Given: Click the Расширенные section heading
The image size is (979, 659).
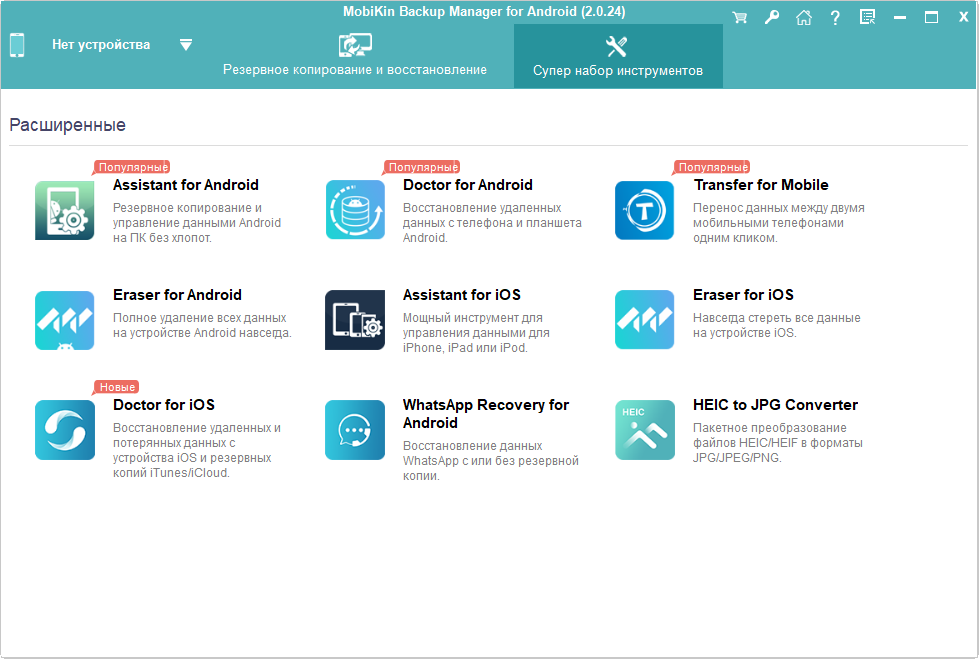Looking at the screenshot, I should click(67, 125).
